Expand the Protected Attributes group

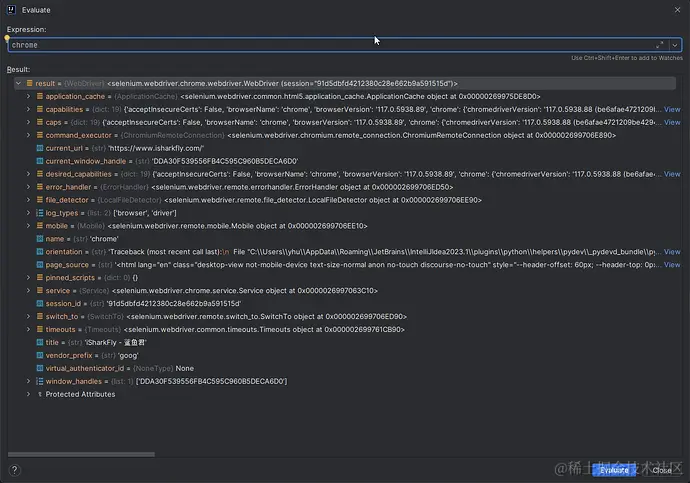pyautogui.click(x=28, y=395)
